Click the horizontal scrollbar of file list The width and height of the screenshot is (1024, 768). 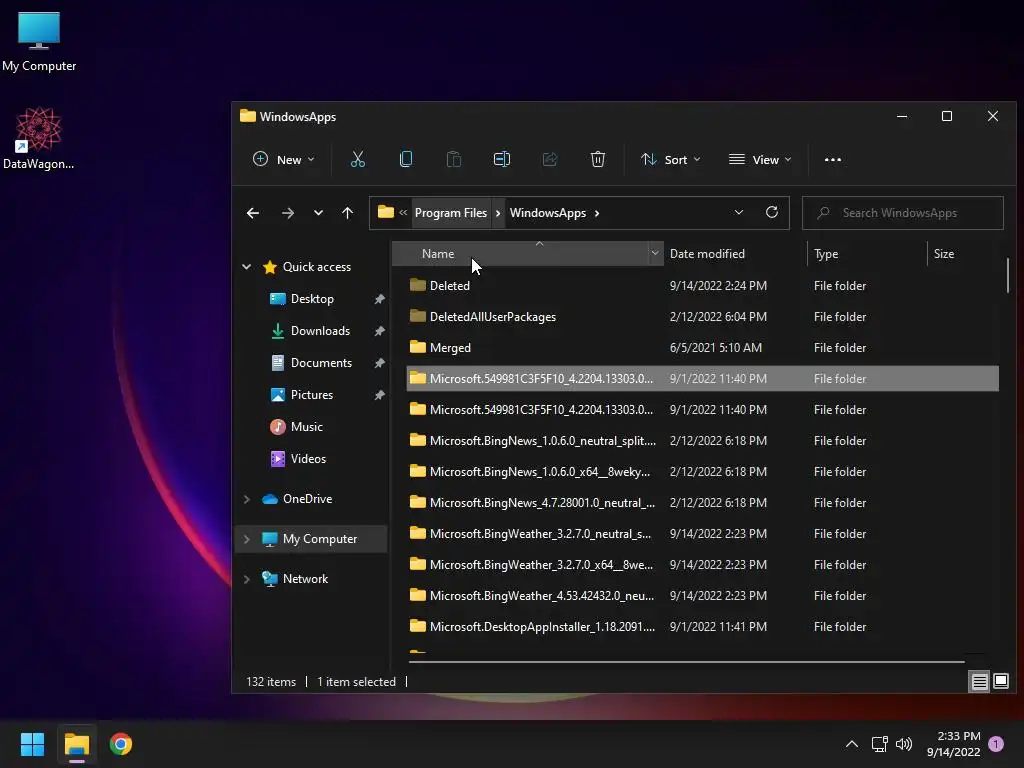tap(686, 662)
